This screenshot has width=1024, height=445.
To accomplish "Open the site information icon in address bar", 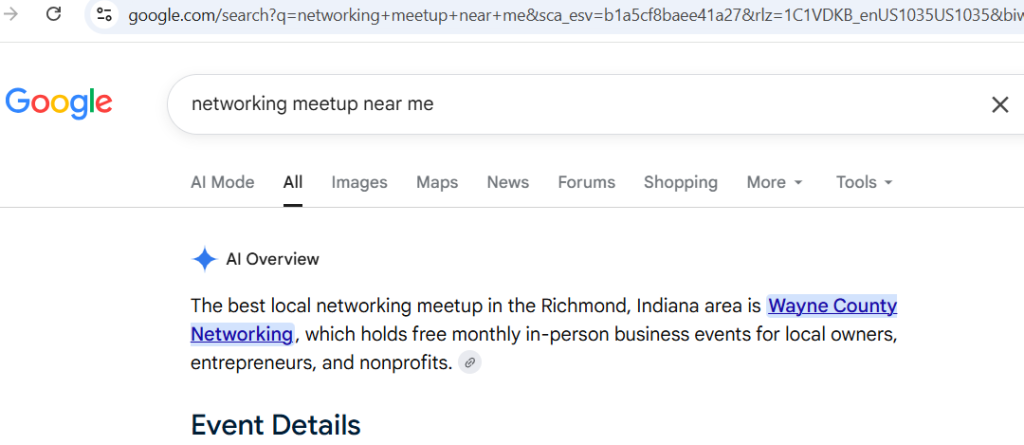I will pyautogui.click(x=104, y=14).
